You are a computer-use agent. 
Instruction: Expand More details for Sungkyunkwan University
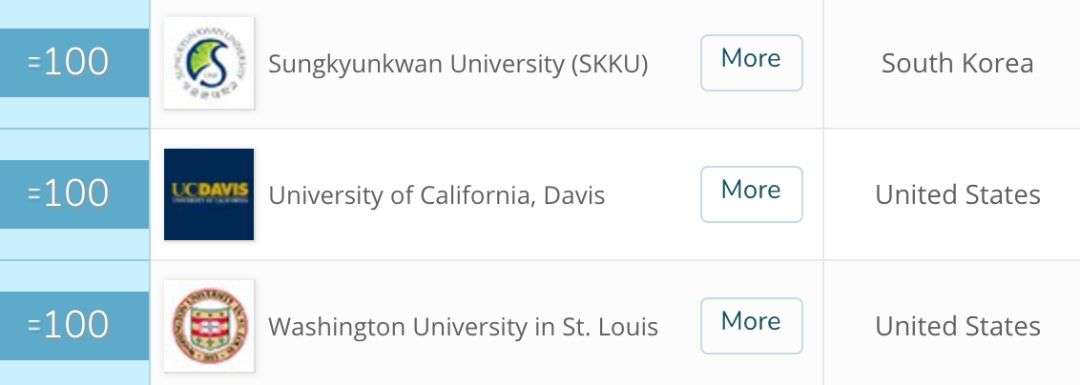(x=751, y=63)
